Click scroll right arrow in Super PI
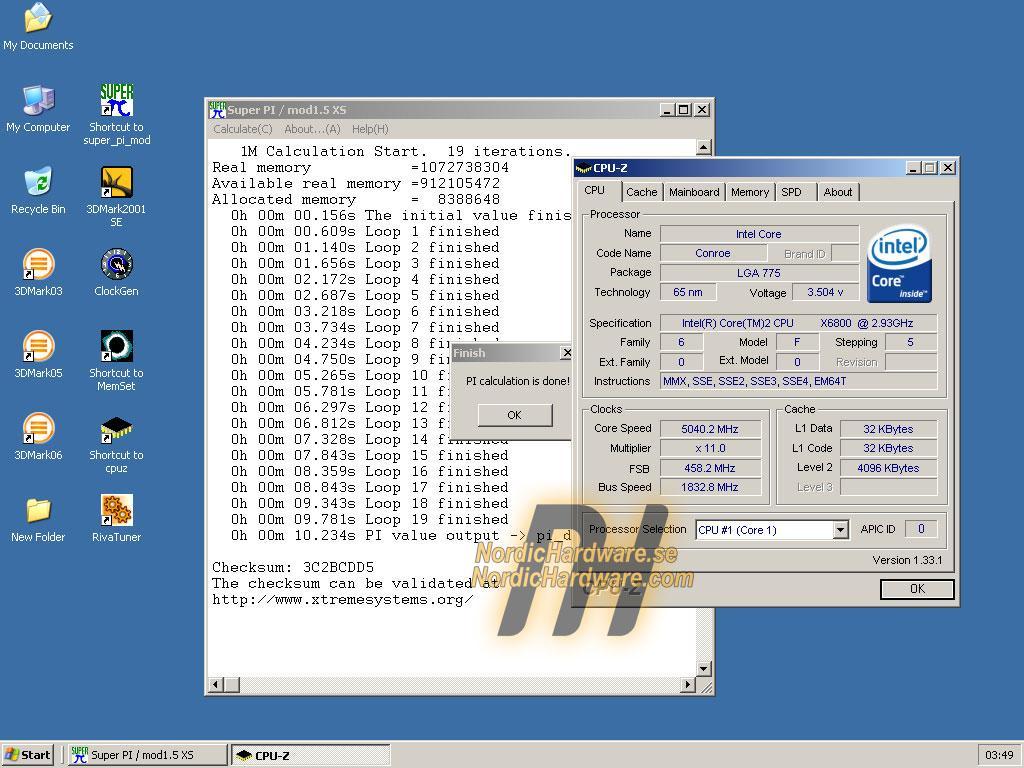 pos(687,684)
